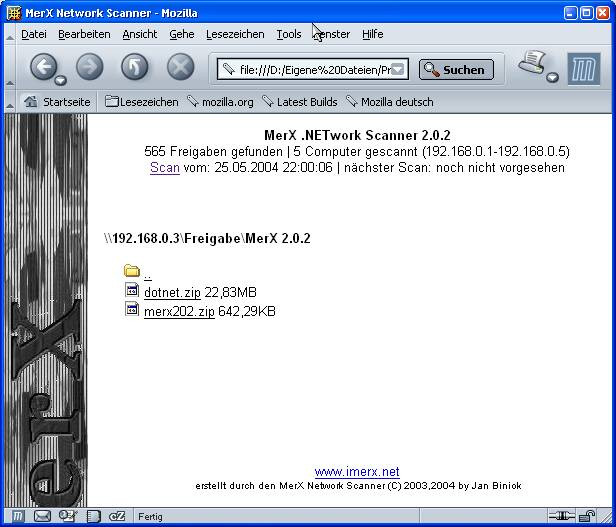
Task: Click the '565 Freigaben gefunden' text
Action: [x=213, y=151]
